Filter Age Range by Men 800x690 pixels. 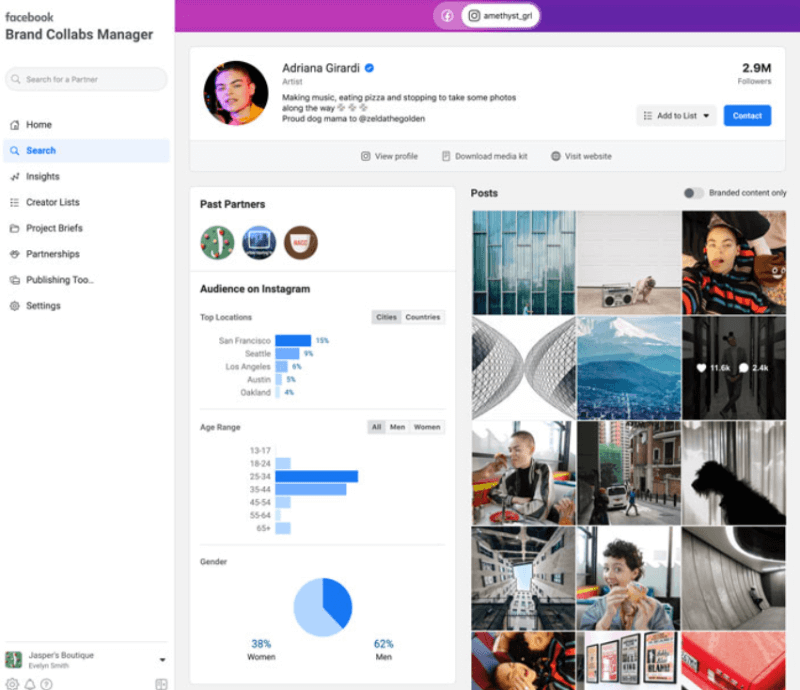click(x=397, y=427)
